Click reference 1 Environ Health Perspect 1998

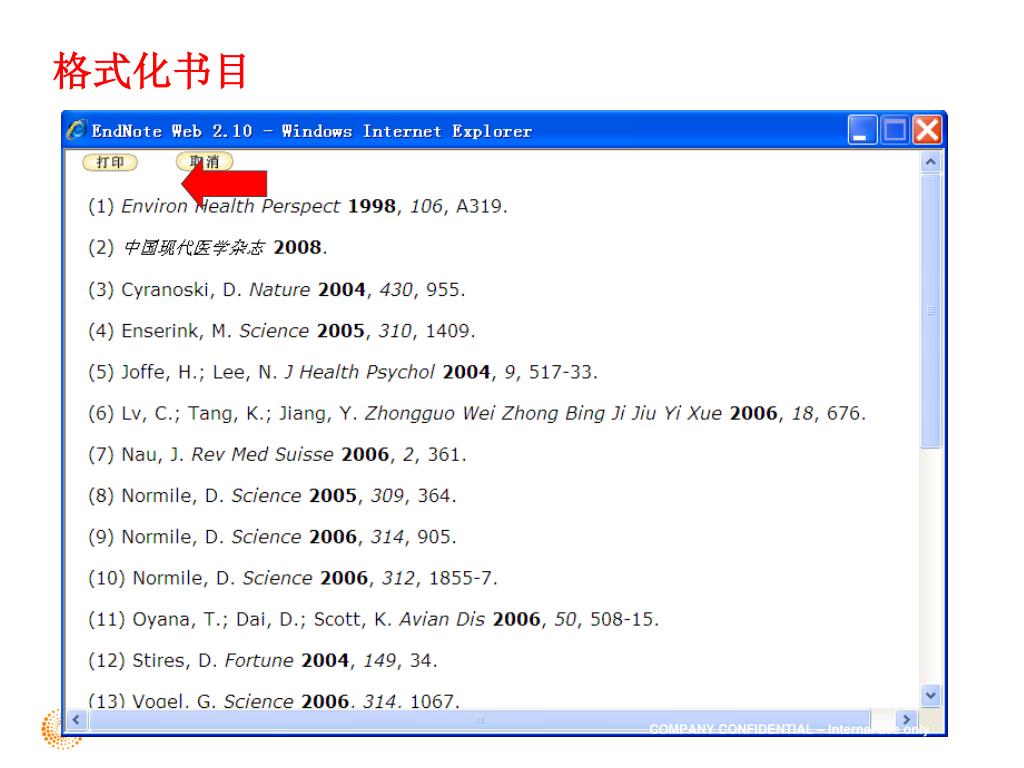[298, 206]
